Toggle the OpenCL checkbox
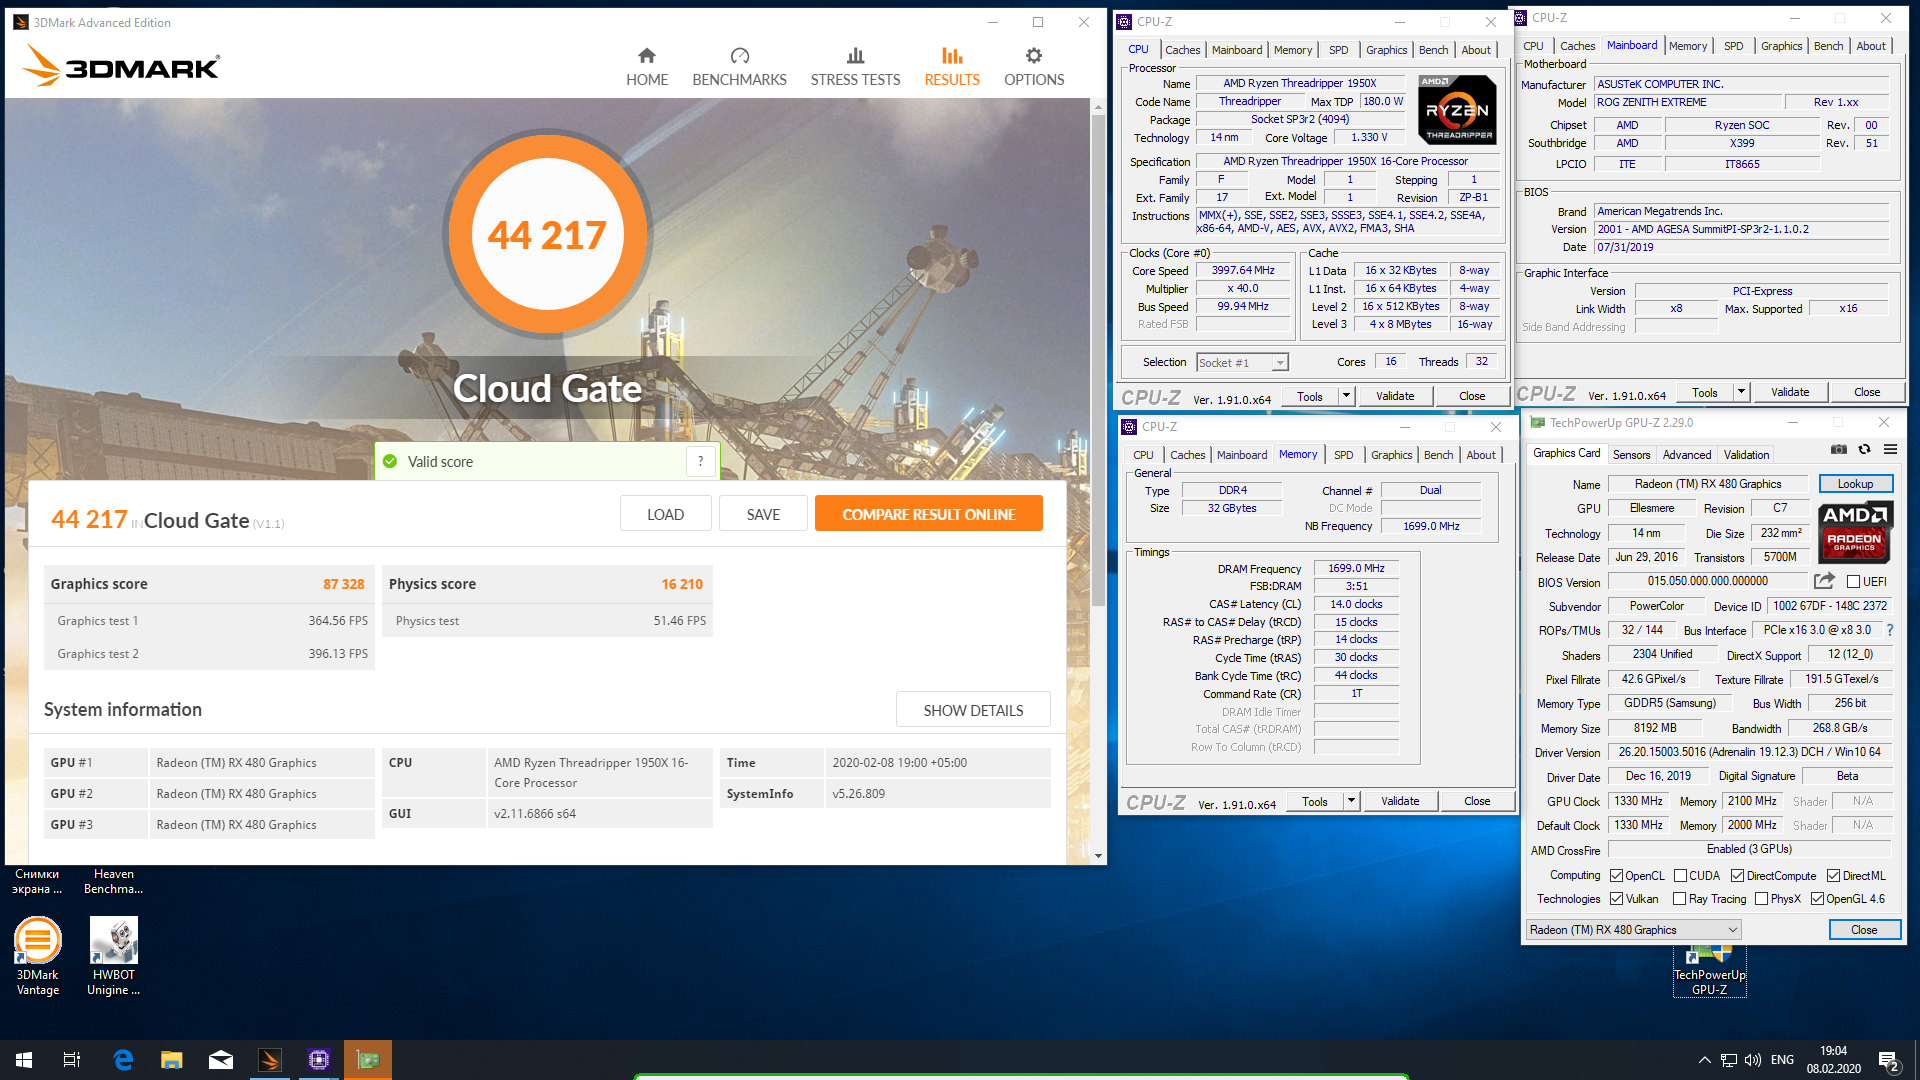Image resolution: width=1920 pixels, height=1080 pixels. pyautogui.click(x=1616, y=876)
